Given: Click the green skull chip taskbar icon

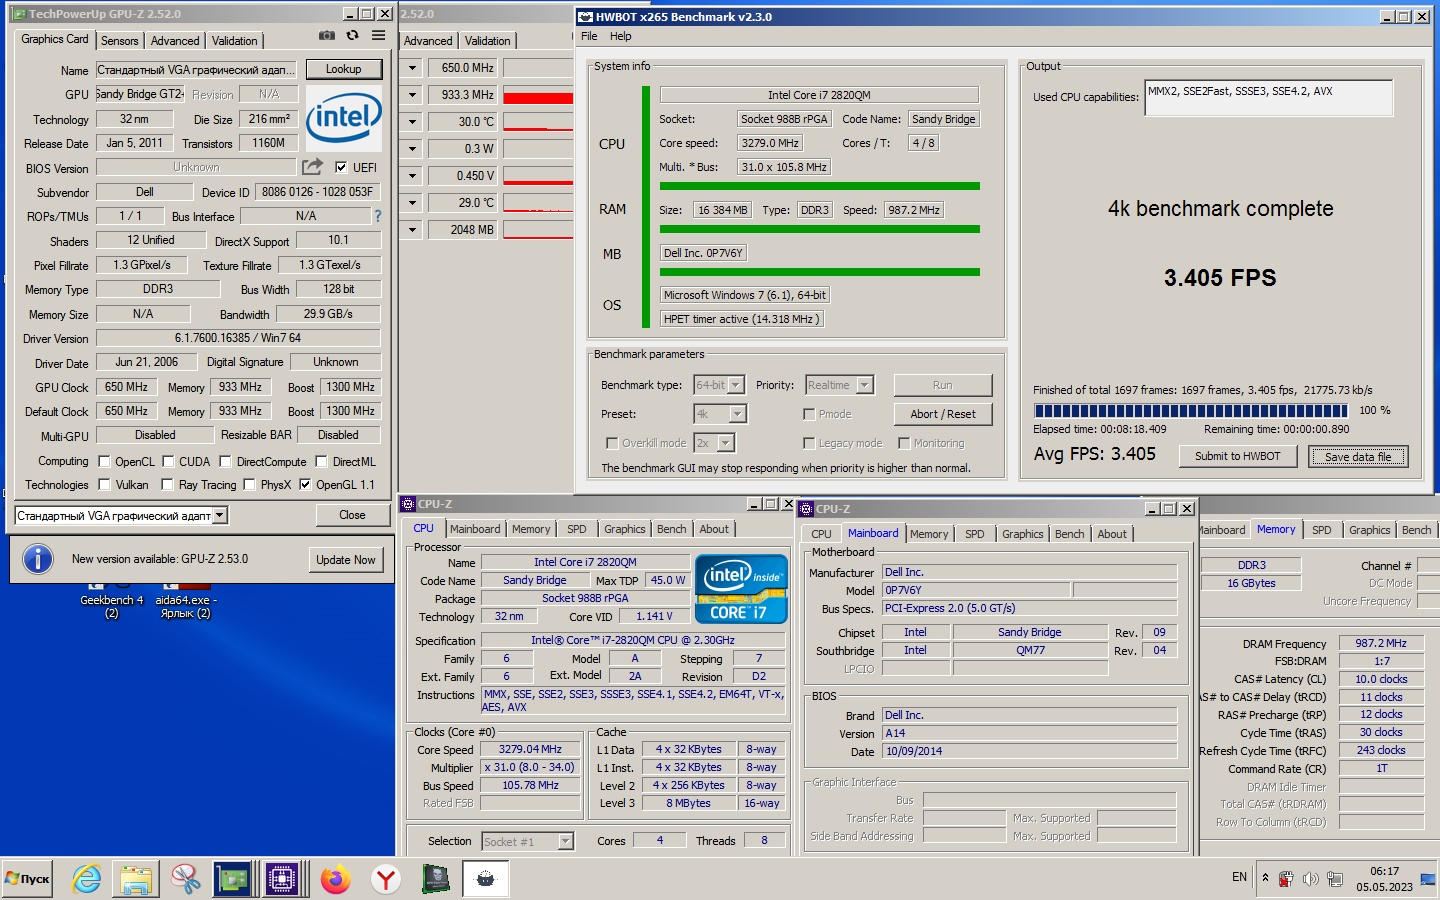Looking at the screenshot, I should 436,879.
